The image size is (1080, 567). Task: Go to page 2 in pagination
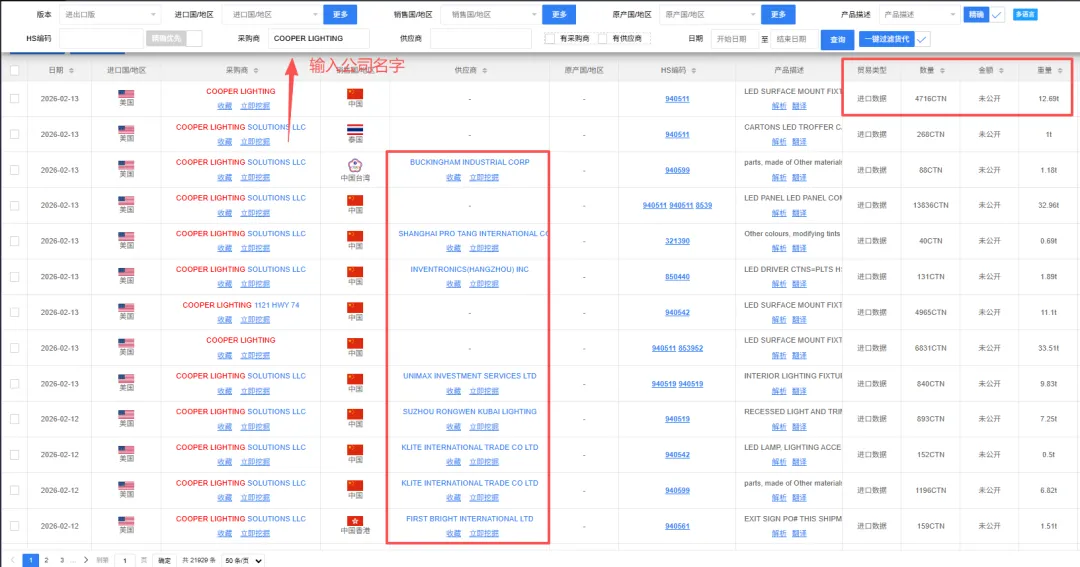46,560
